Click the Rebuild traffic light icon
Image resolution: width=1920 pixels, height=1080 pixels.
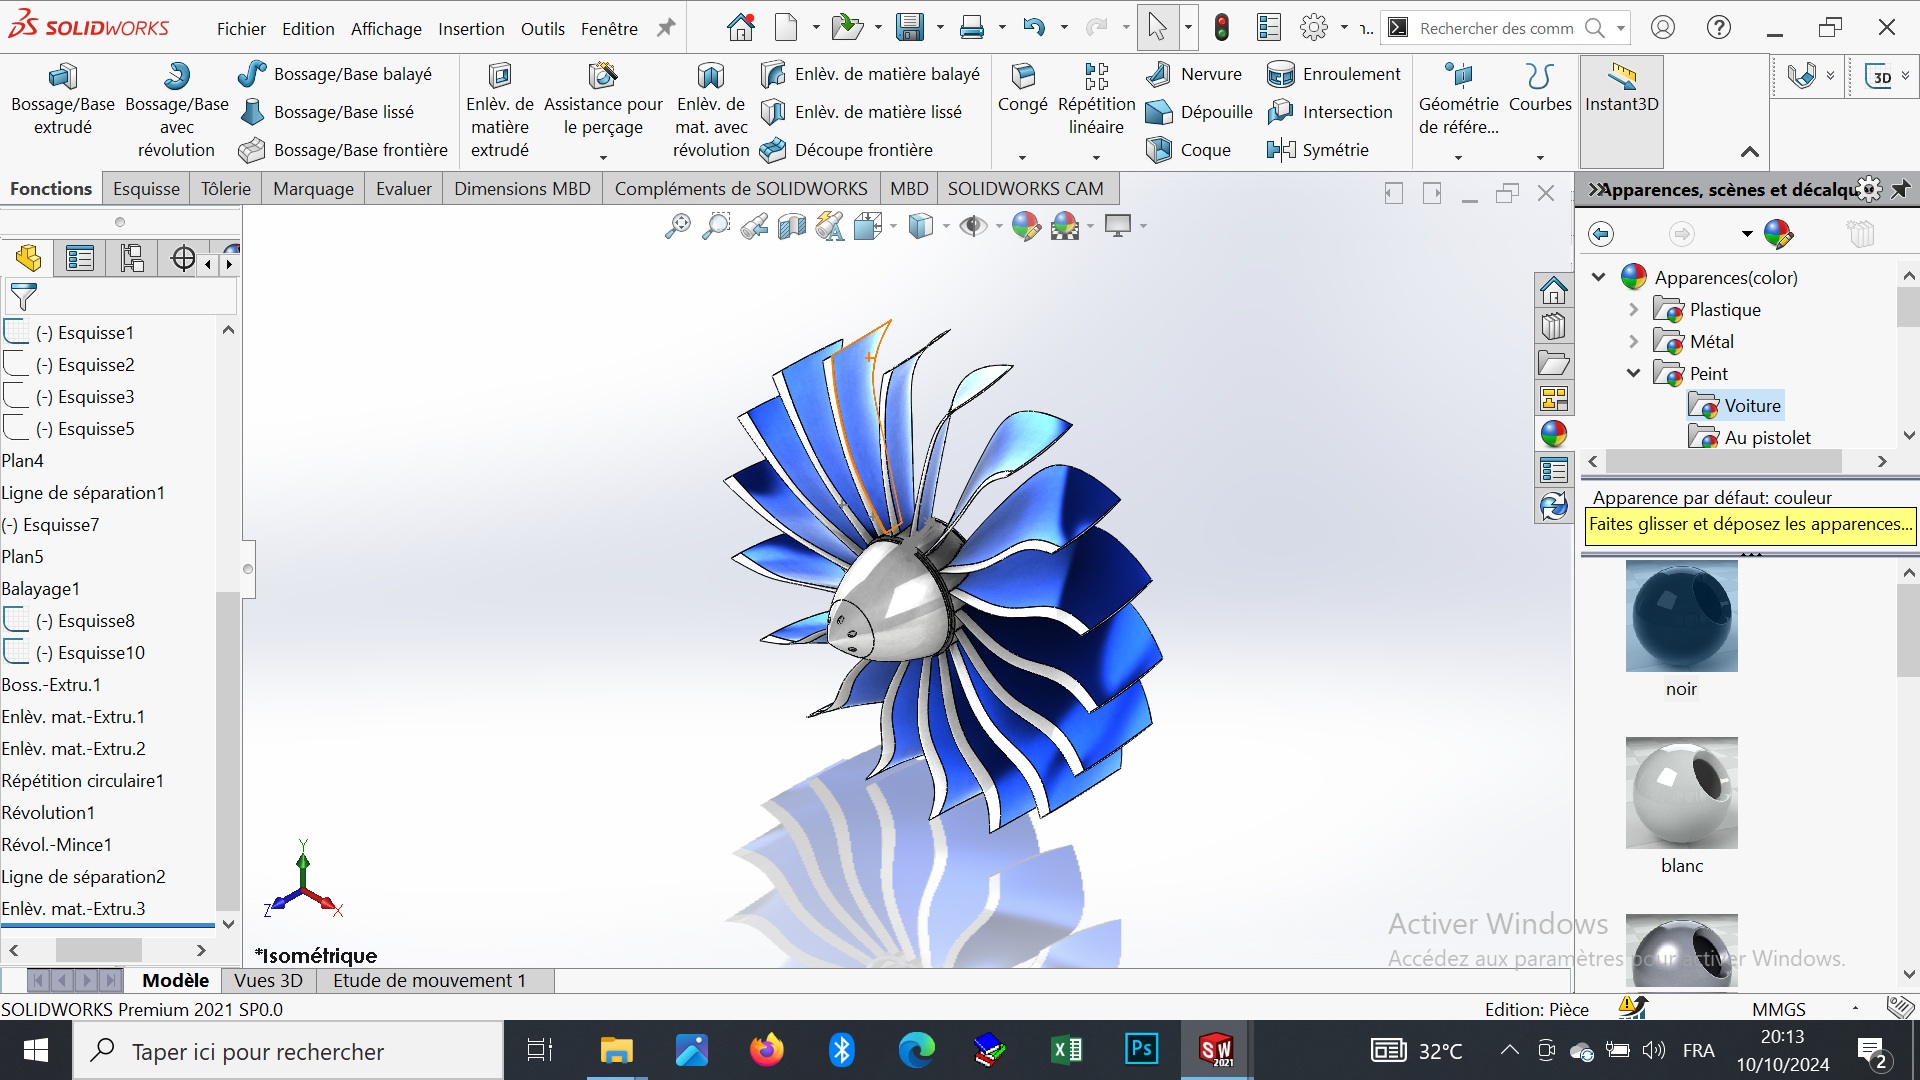pos(1221,28)
